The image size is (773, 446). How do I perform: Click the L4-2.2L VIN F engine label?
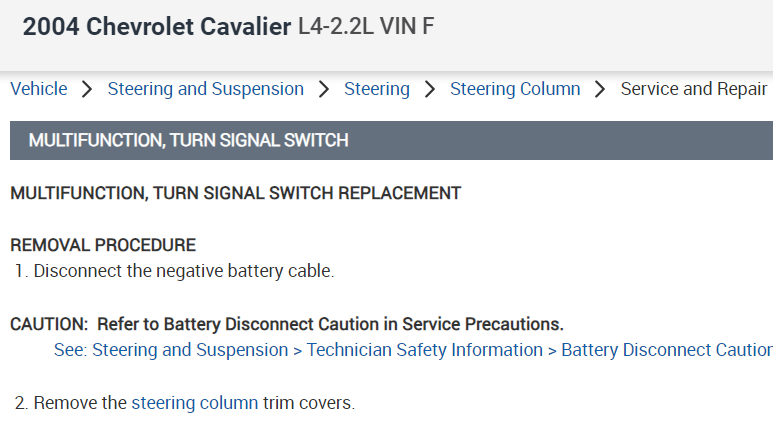click(x=366, y=27)
